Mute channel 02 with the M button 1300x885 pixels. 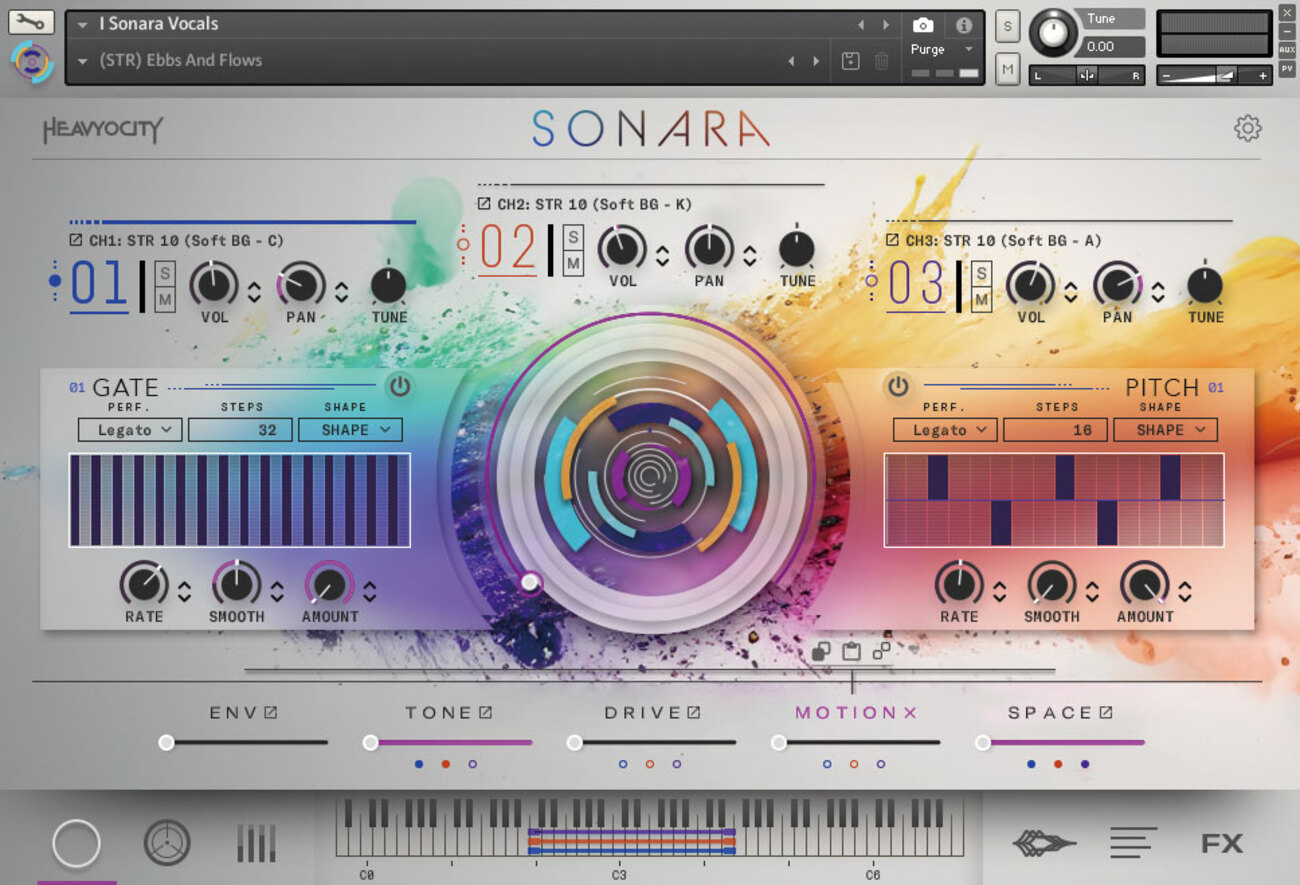coord(573,263)
